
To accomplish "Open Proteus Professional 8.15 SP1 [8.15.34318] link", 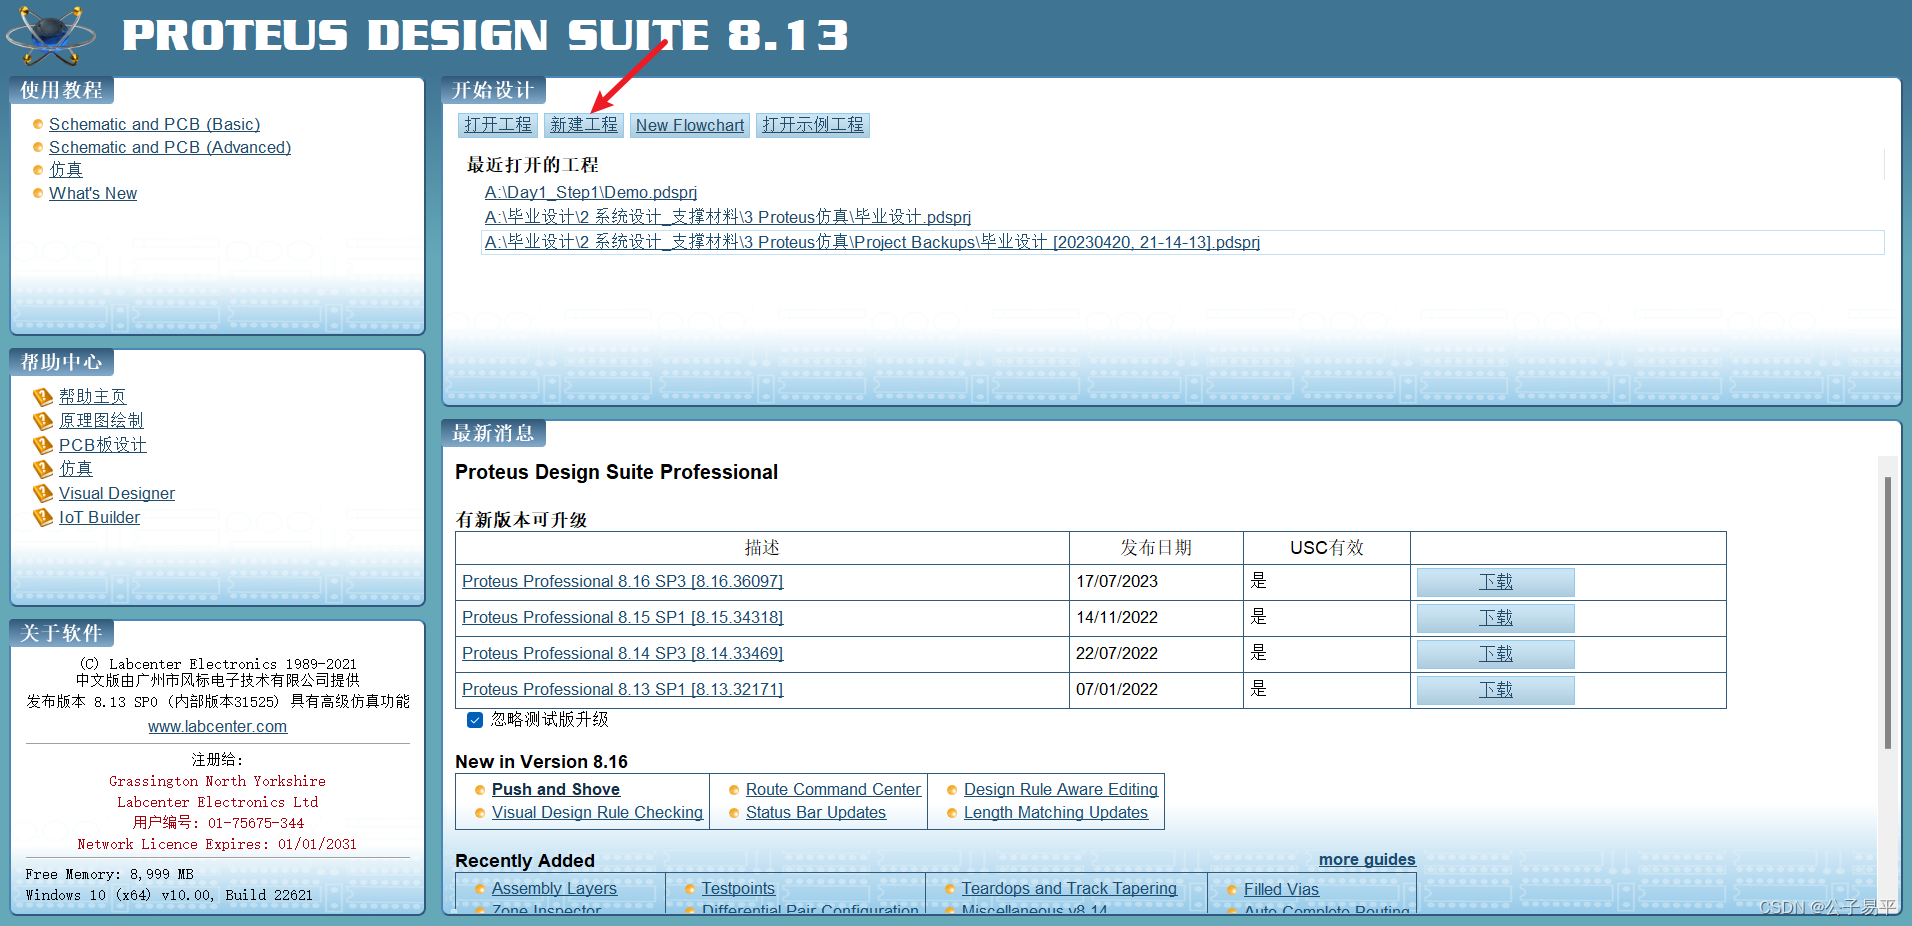I will (622, 618).
